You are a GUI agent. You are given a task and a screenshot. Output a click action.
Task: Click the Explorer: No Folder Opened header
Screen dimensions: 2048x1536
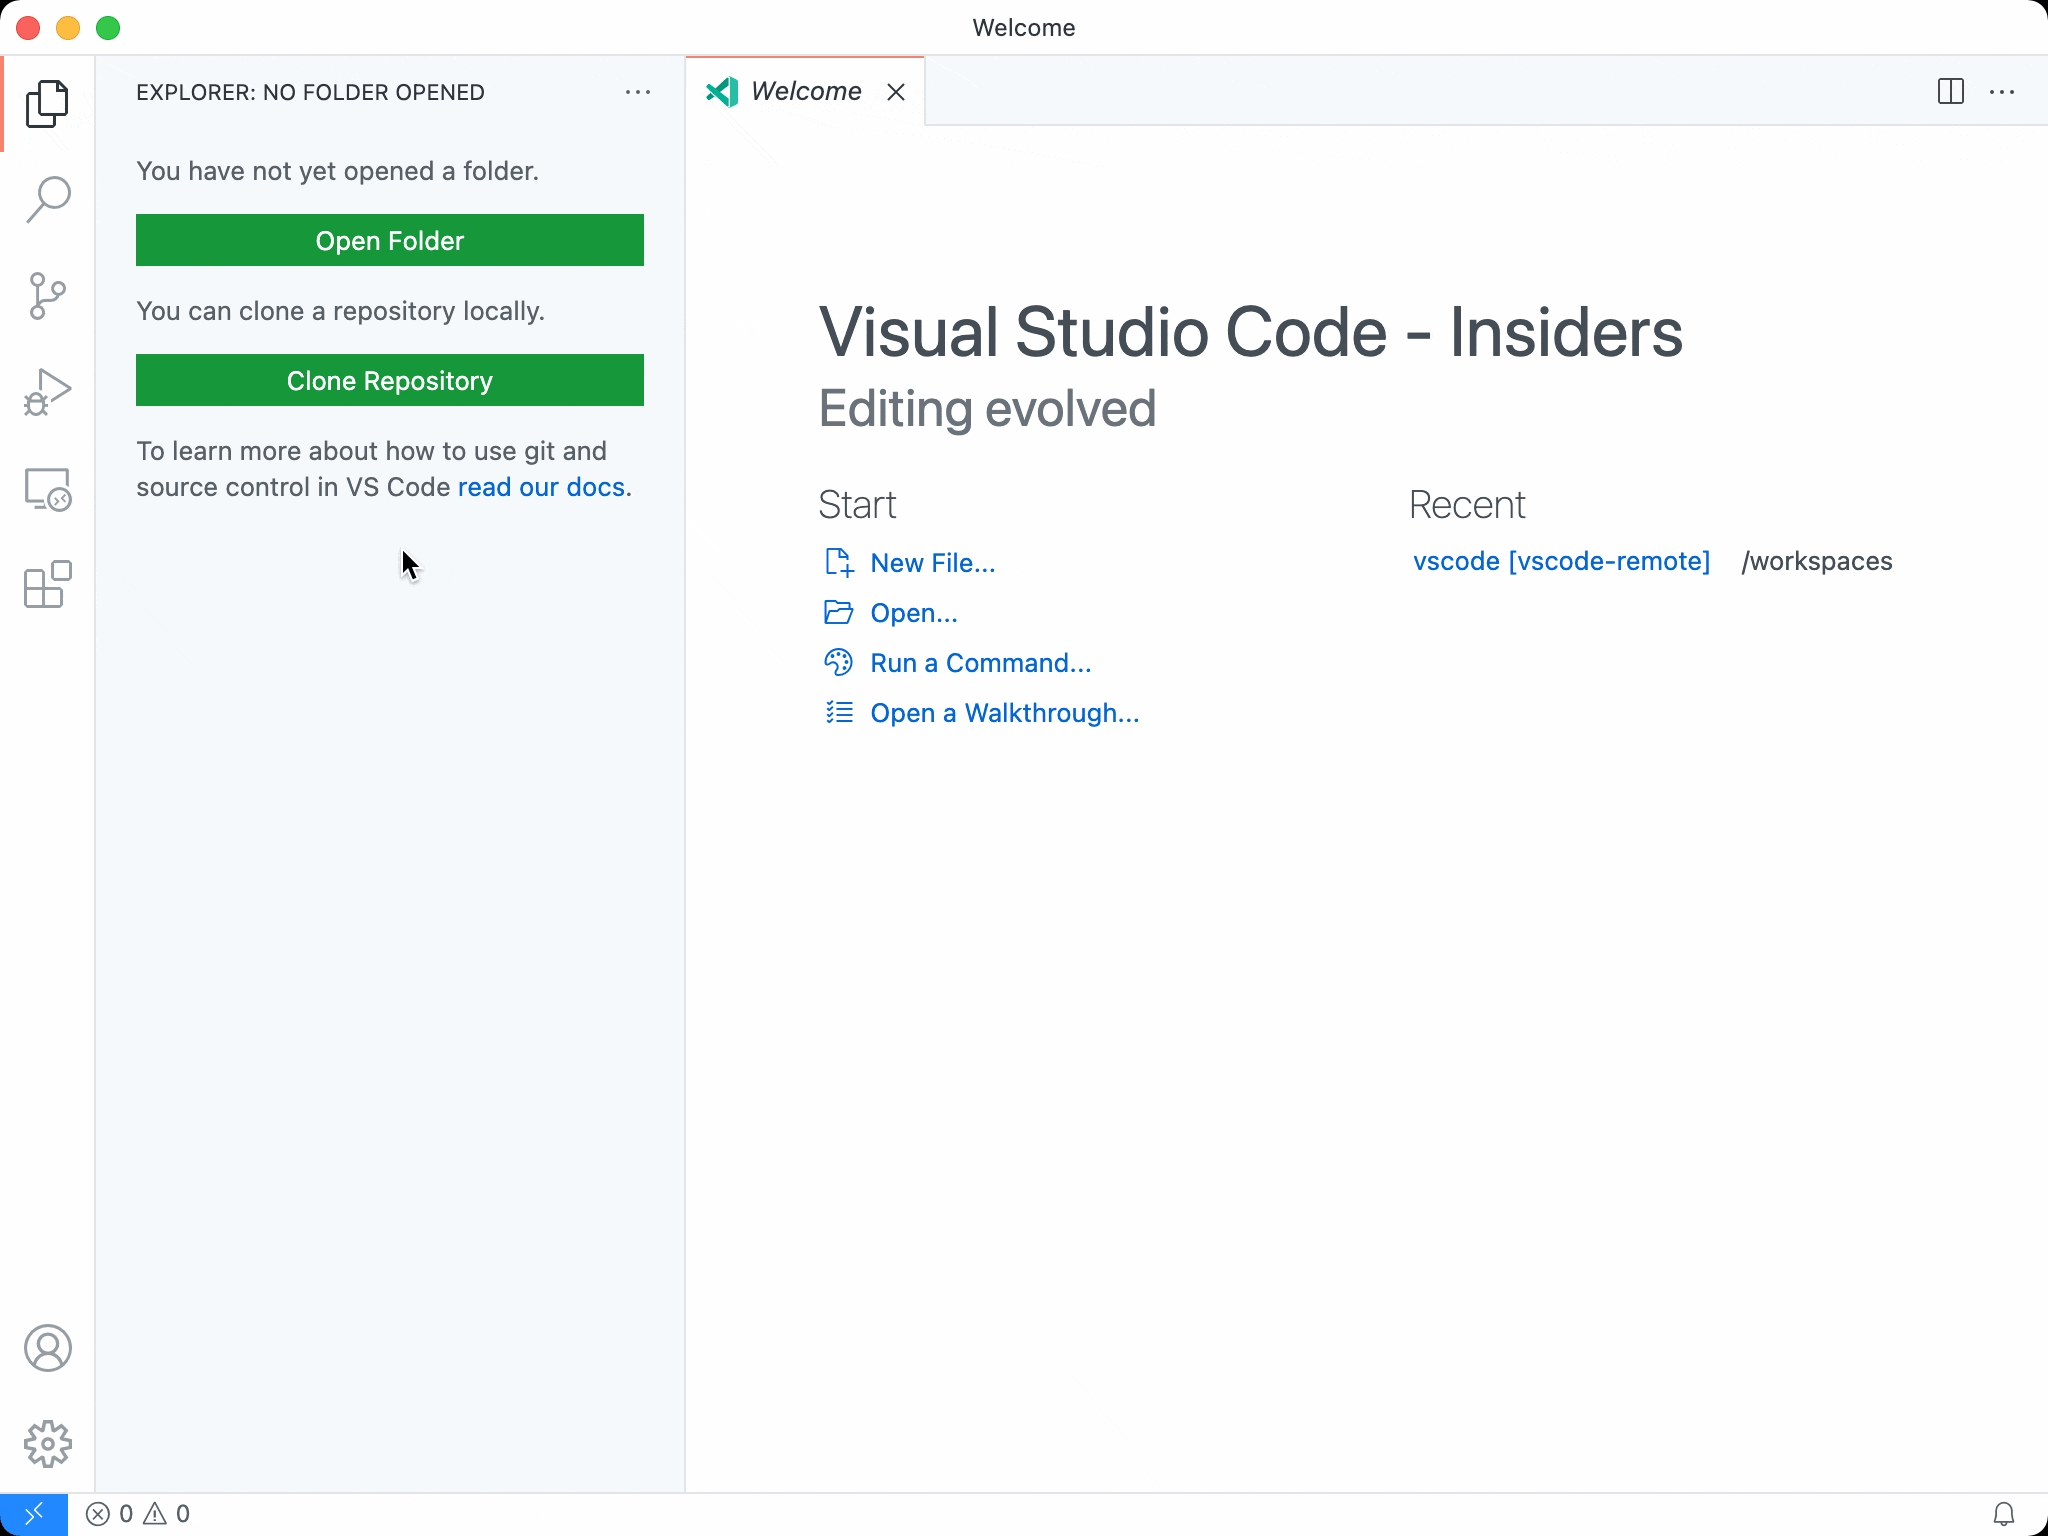coord(310,92)
